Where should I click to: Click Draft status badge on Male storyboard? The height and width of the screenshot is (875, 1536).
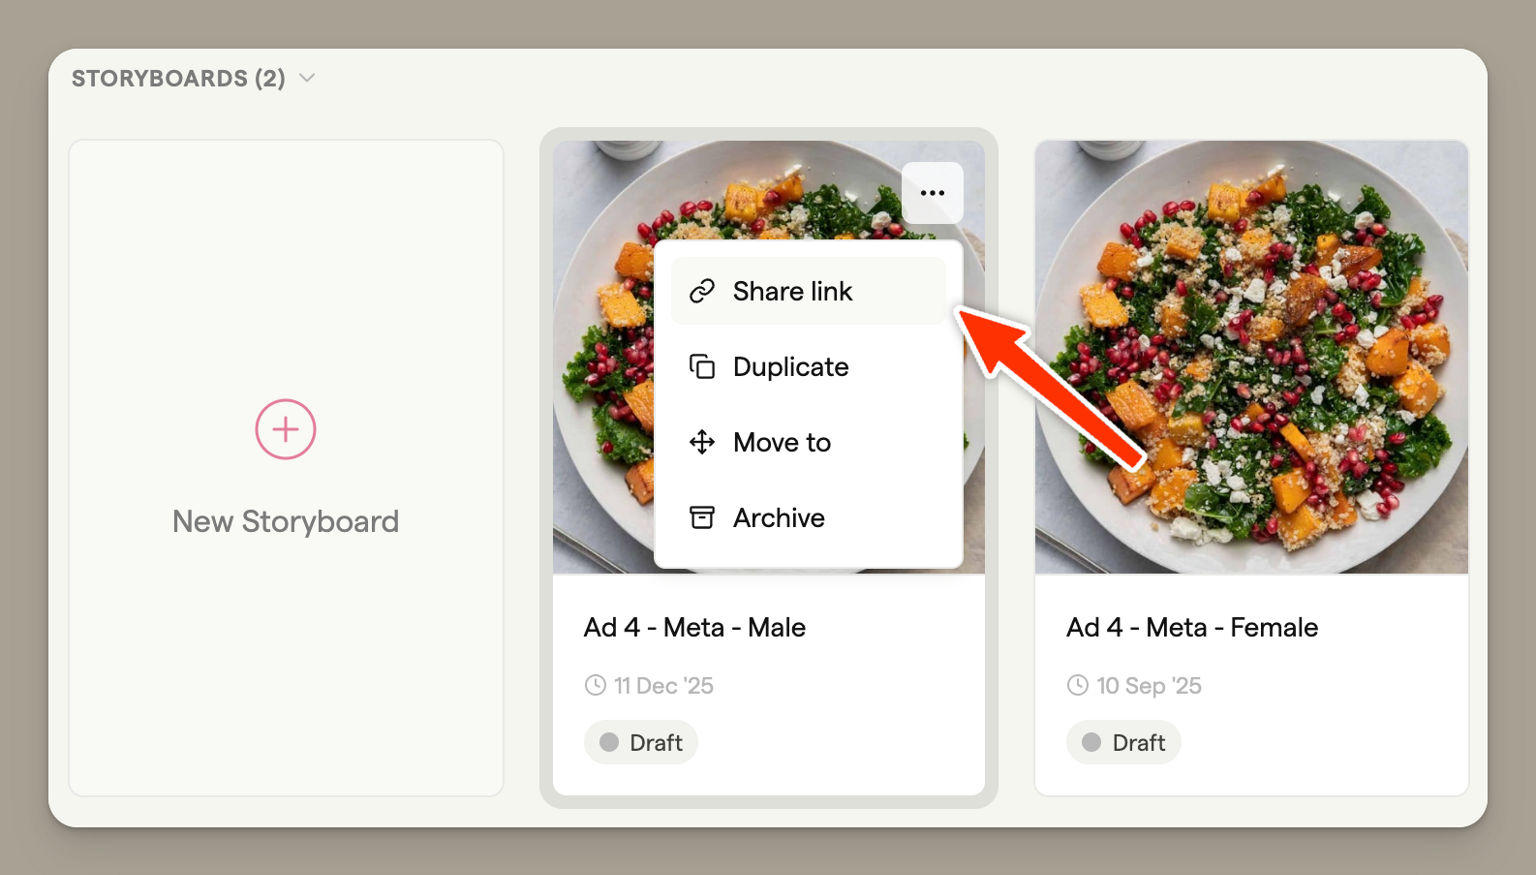pos(641,743)
